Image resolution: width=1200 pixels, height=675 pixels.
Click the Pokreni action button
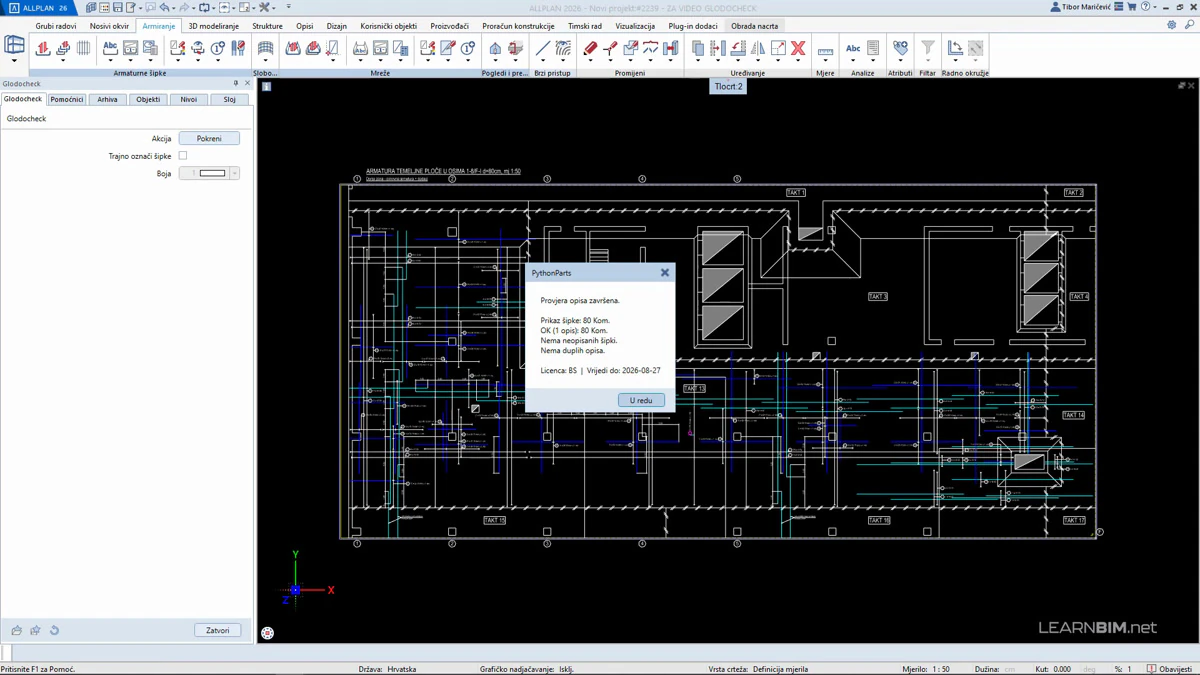point(209,138)
